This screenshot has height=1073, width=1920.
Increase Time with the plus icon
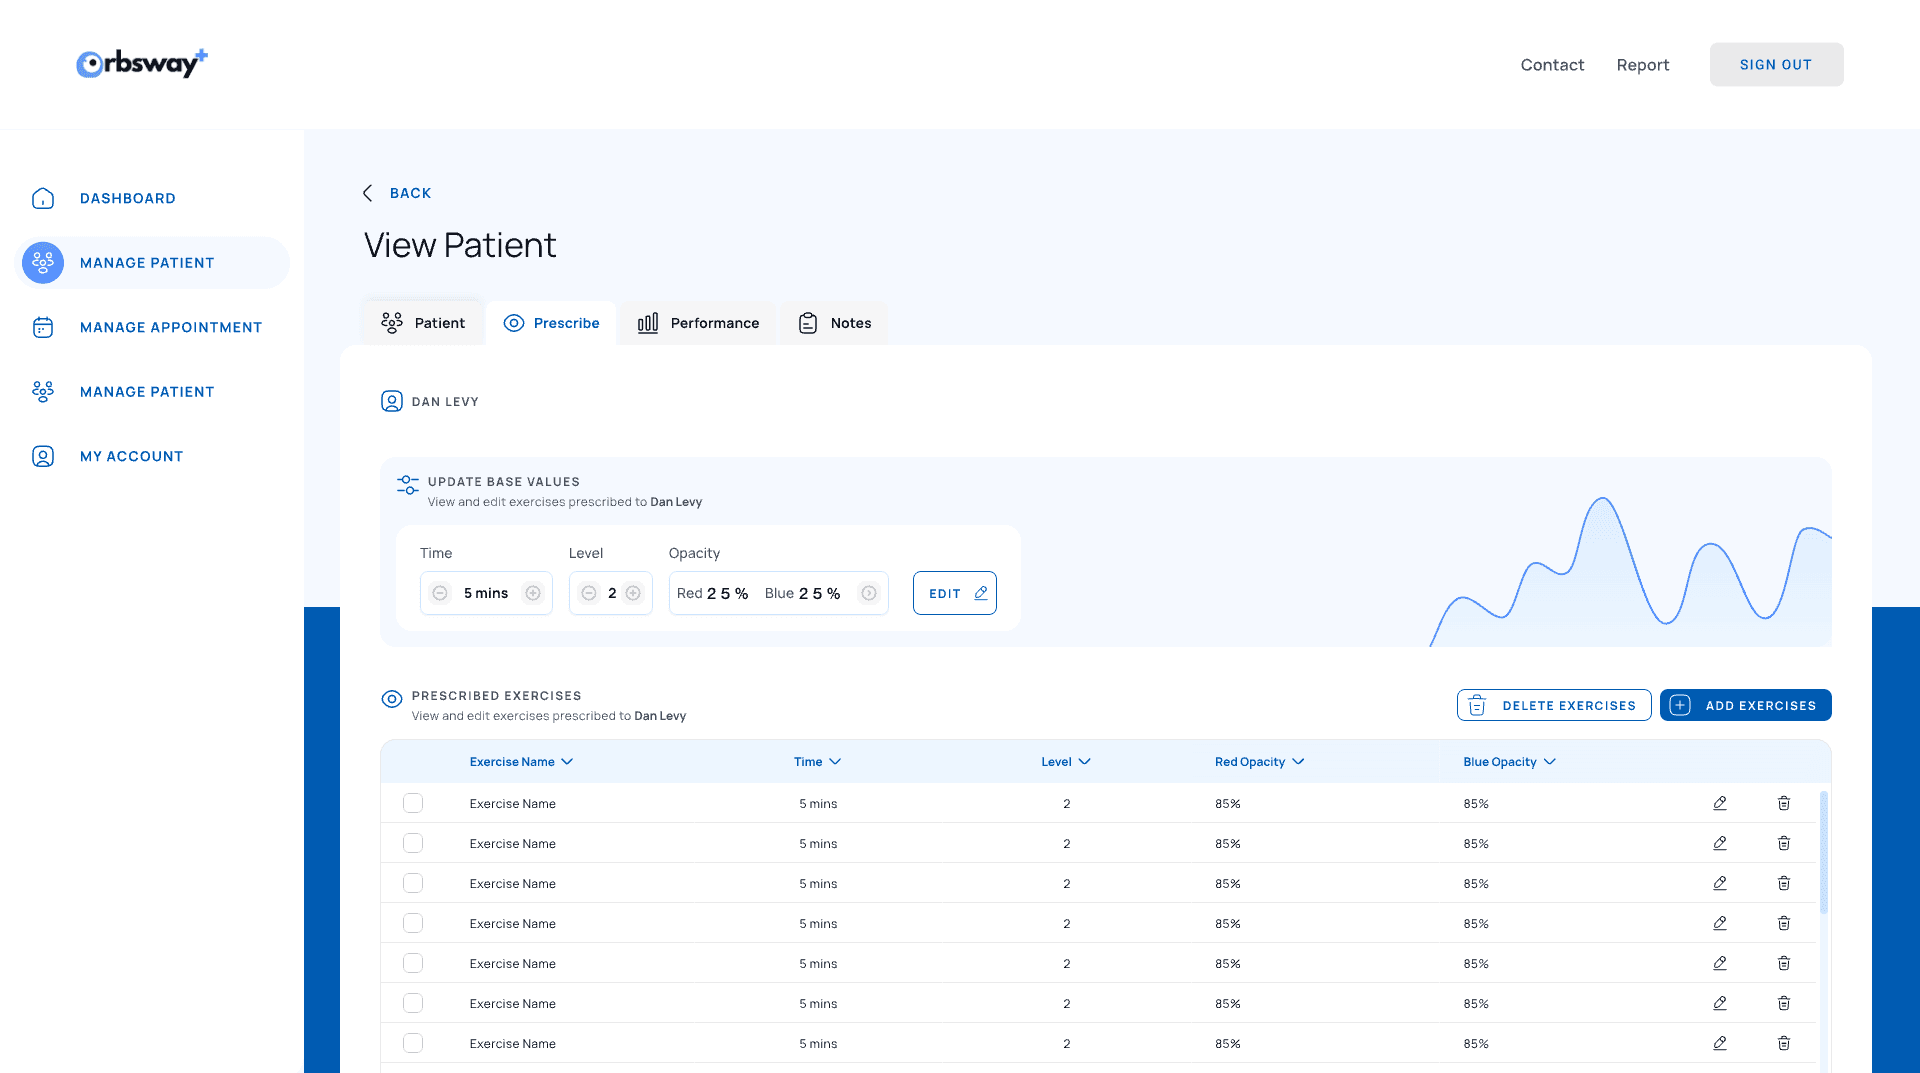533,593
